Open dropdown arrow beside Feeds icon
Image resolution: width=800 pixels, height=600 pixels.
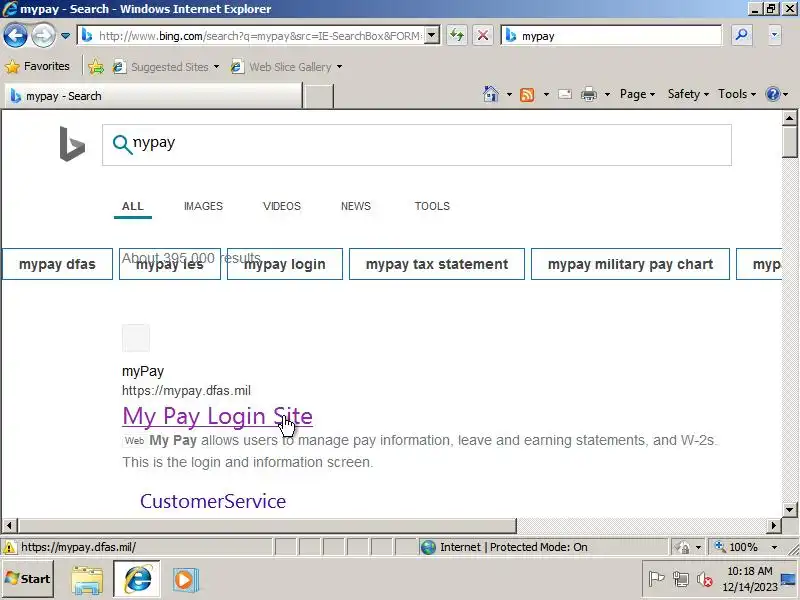click(x=546, y=94)
